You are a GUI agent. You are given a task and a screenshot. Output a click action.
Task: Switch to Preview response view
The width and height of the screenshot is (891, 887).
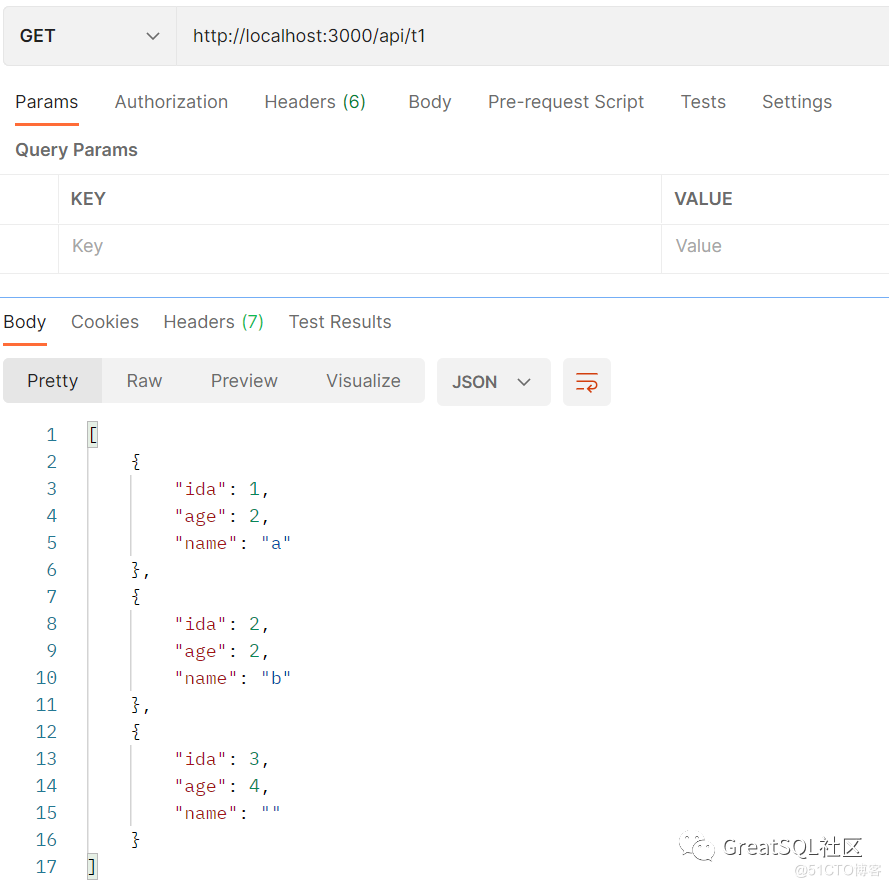pos(244,381)
